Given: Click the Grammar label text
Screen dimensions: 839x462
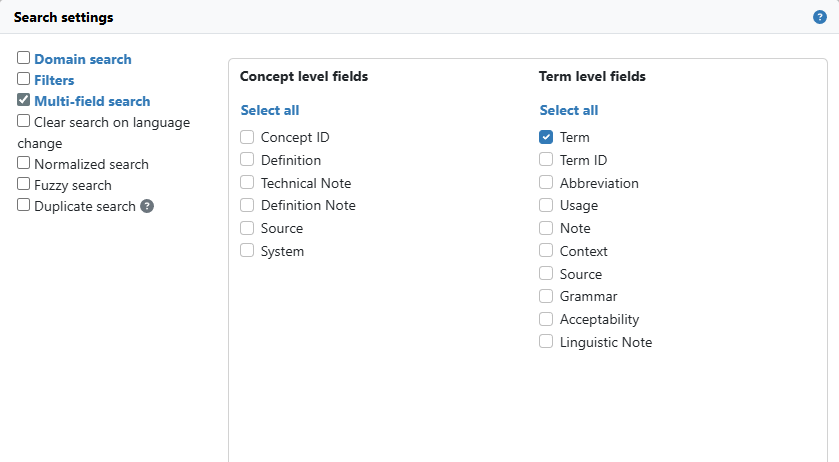Looking at the screenshot, I should pyautogui.click(x=589, y=297).
